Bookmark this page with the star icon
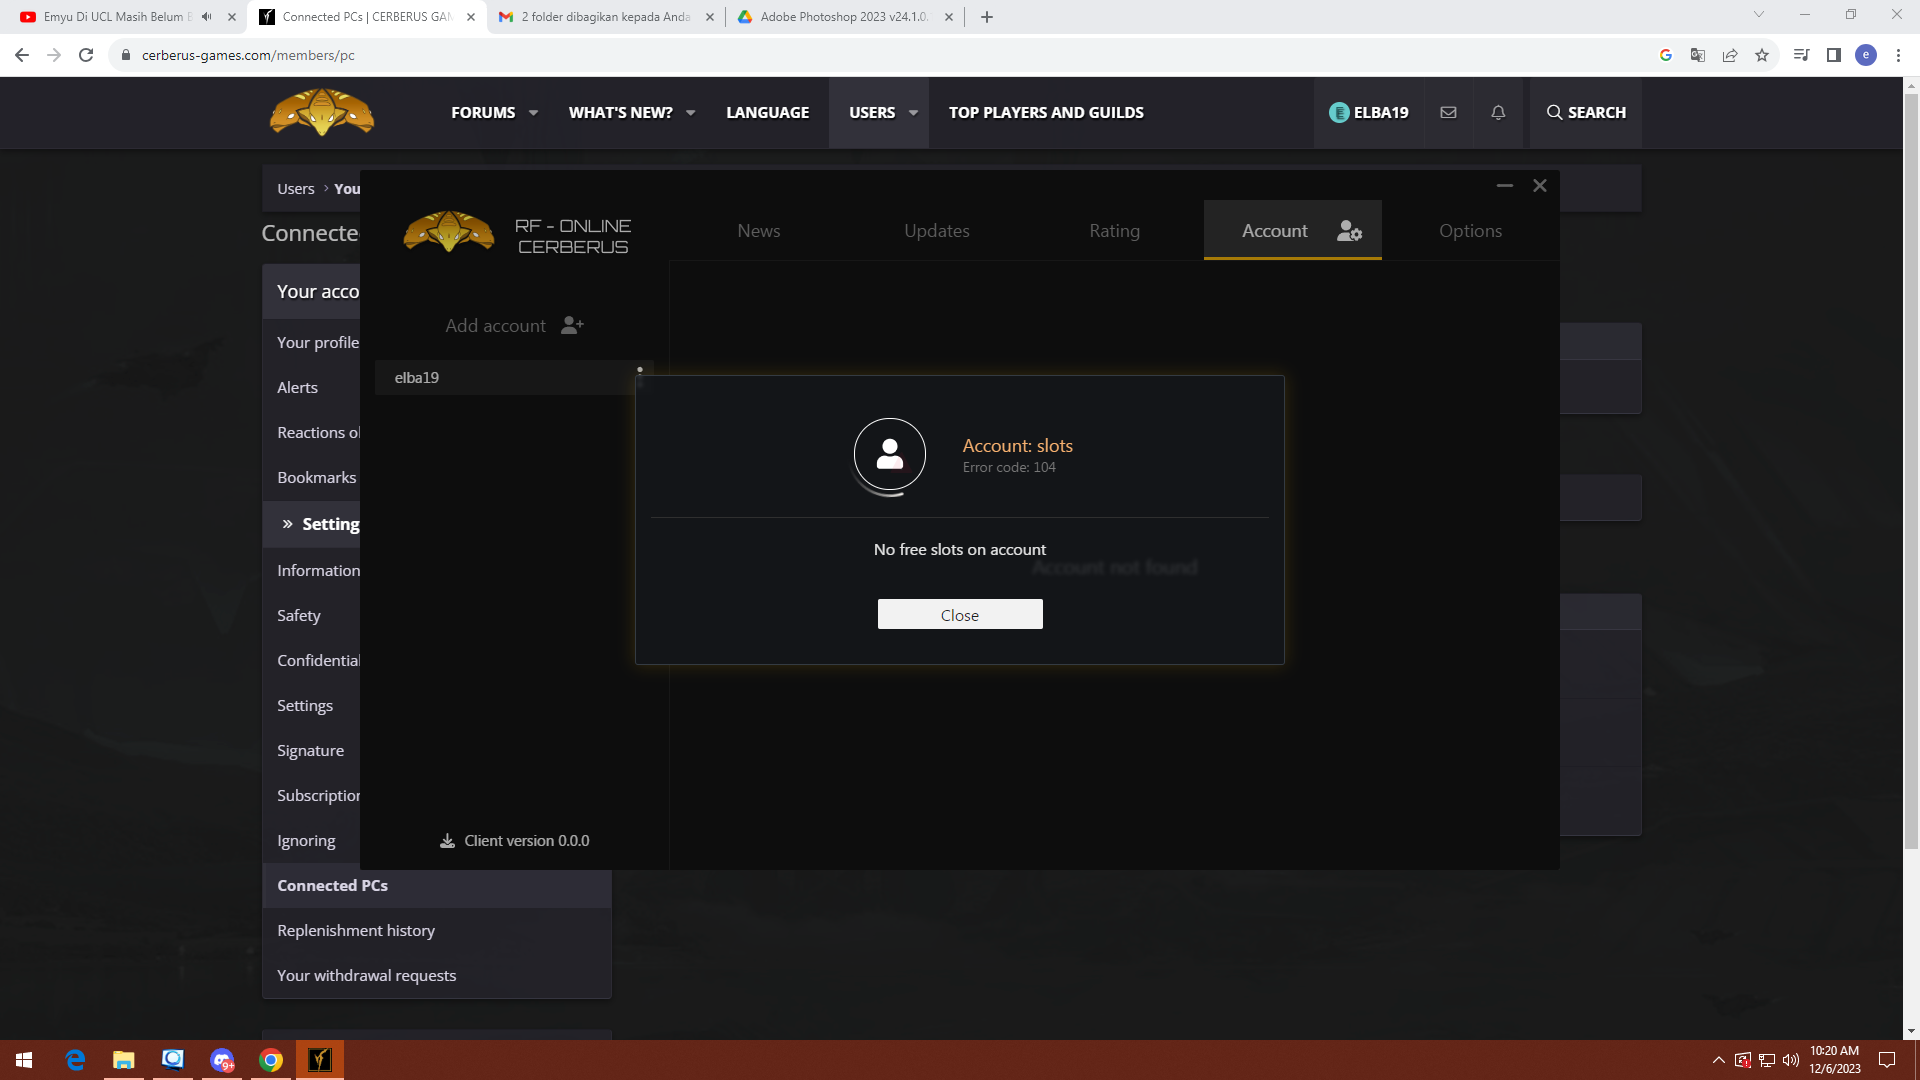This screenshot has height=1080, width=1920. coord(1762,55)
